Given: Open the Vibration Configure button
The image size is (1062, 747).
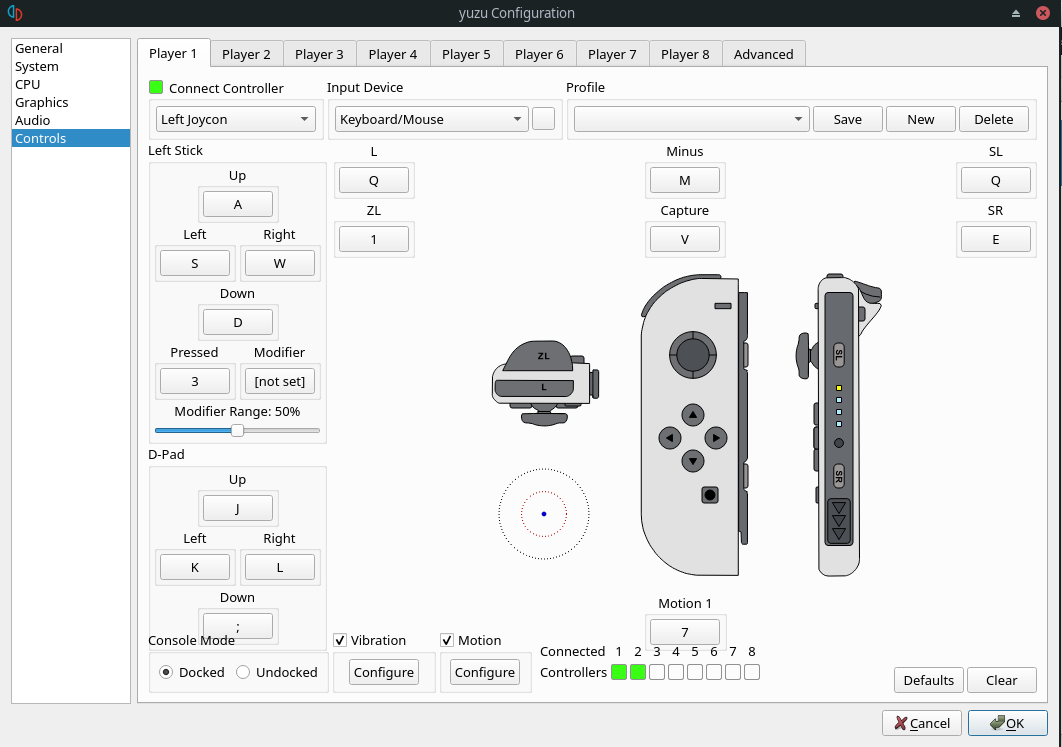Looking at the screenshot, I should tap(384, 672).
